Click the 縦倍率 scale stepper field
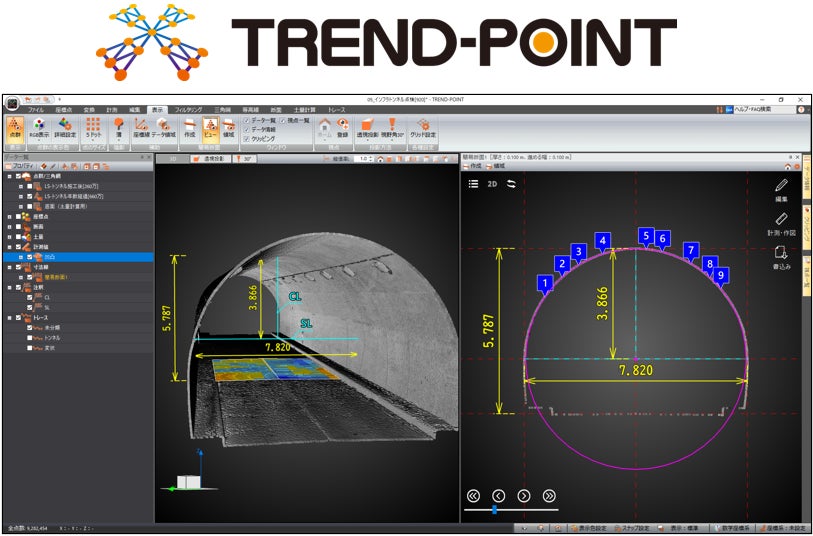Image resolution: width=813 pixels, height=536 pixels. (363, 159)
